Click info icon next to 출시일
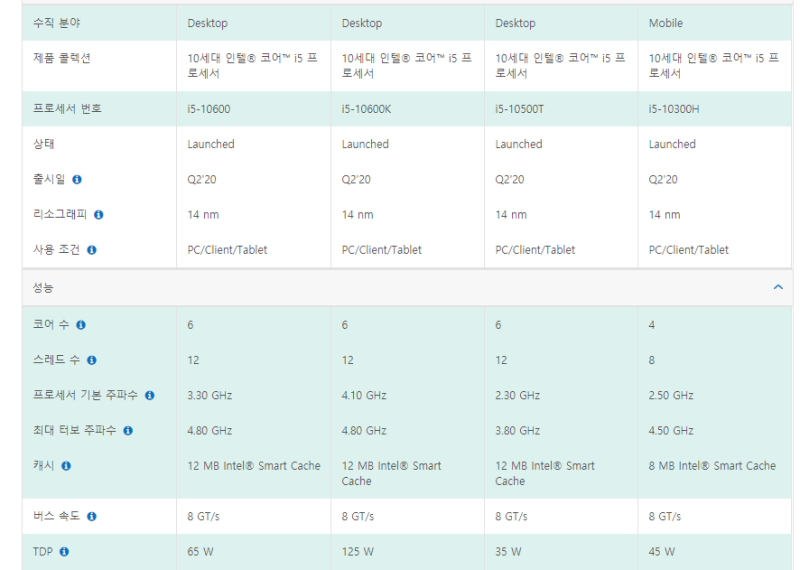This screenshot has height=570, width=800. pyautogui.click(x=77, y=180)
